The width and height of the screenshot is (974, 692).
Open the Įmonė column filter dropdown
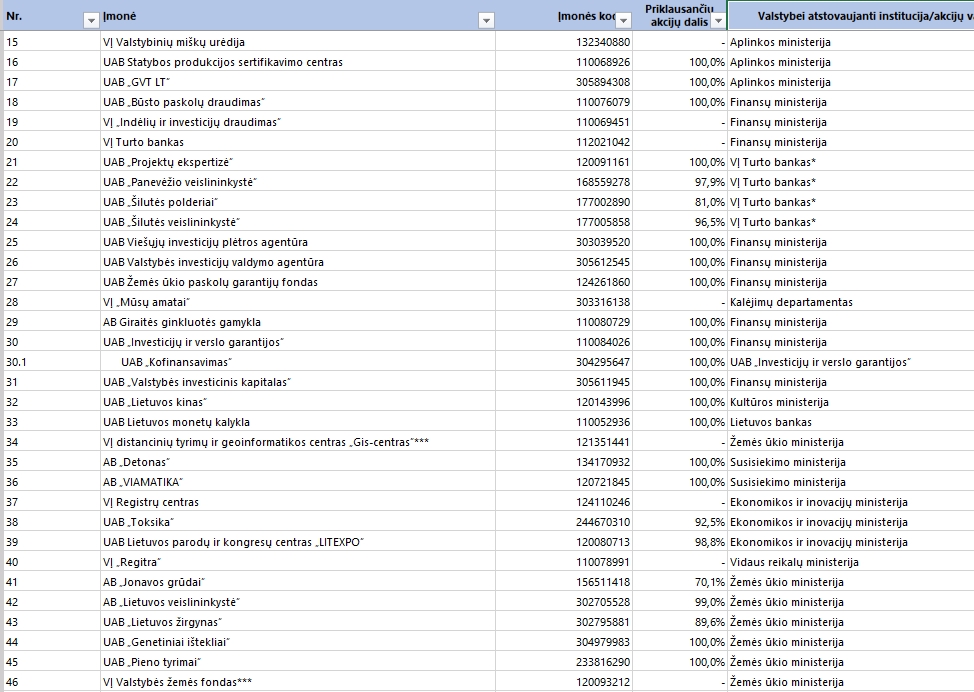coord(487,20)
